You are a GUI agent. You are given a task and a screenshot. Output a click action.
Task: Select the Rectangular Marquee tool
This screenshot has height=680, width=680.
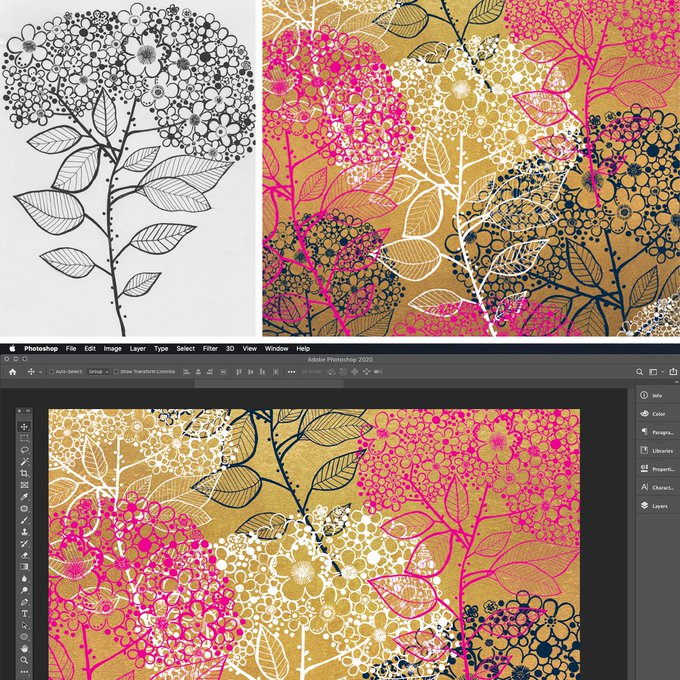tap(24, 438)
